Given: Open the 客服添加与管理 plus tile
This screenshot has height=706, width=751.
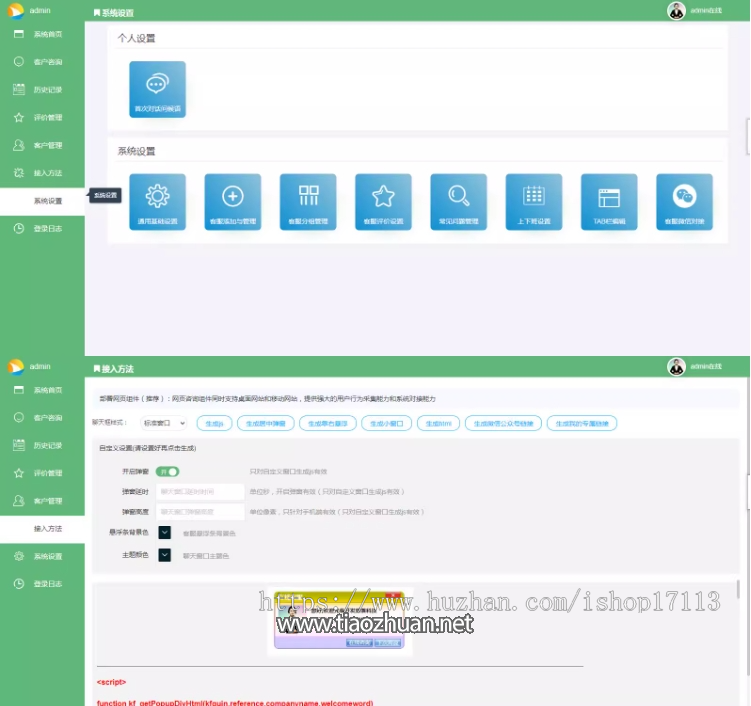Looking at the screenshot, I should click(x=232, y=202).
